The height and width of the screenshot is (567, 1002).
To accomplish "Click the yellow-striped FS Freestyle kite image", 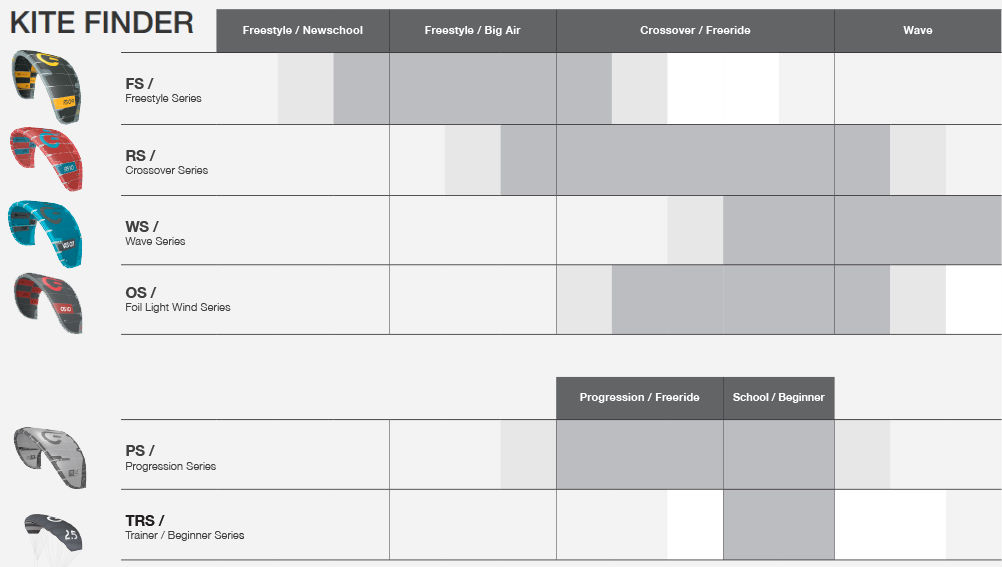I will pos(46,88).
